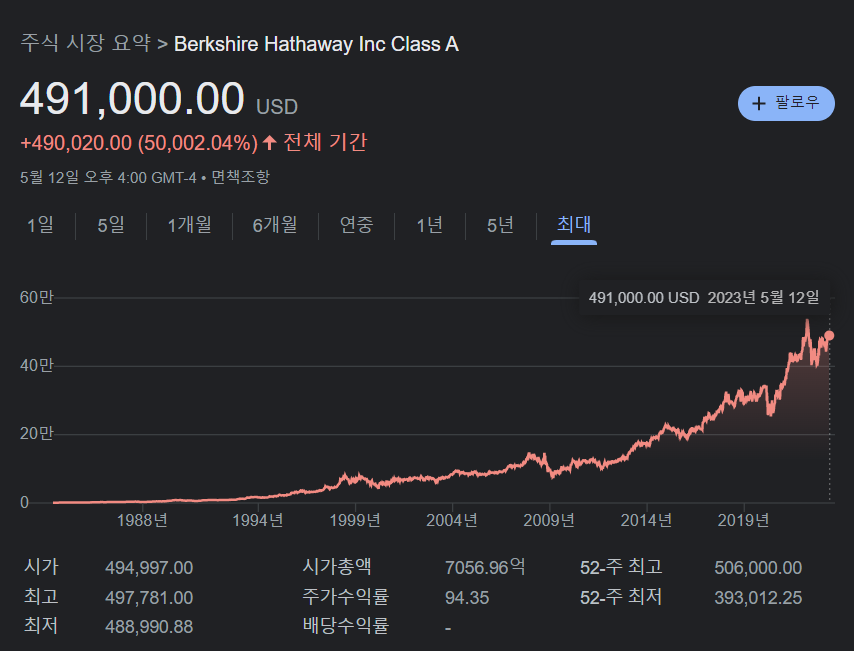This screenshot has width=854, height=651.
Task: Click the USD currency label
Action: [277, 107]
